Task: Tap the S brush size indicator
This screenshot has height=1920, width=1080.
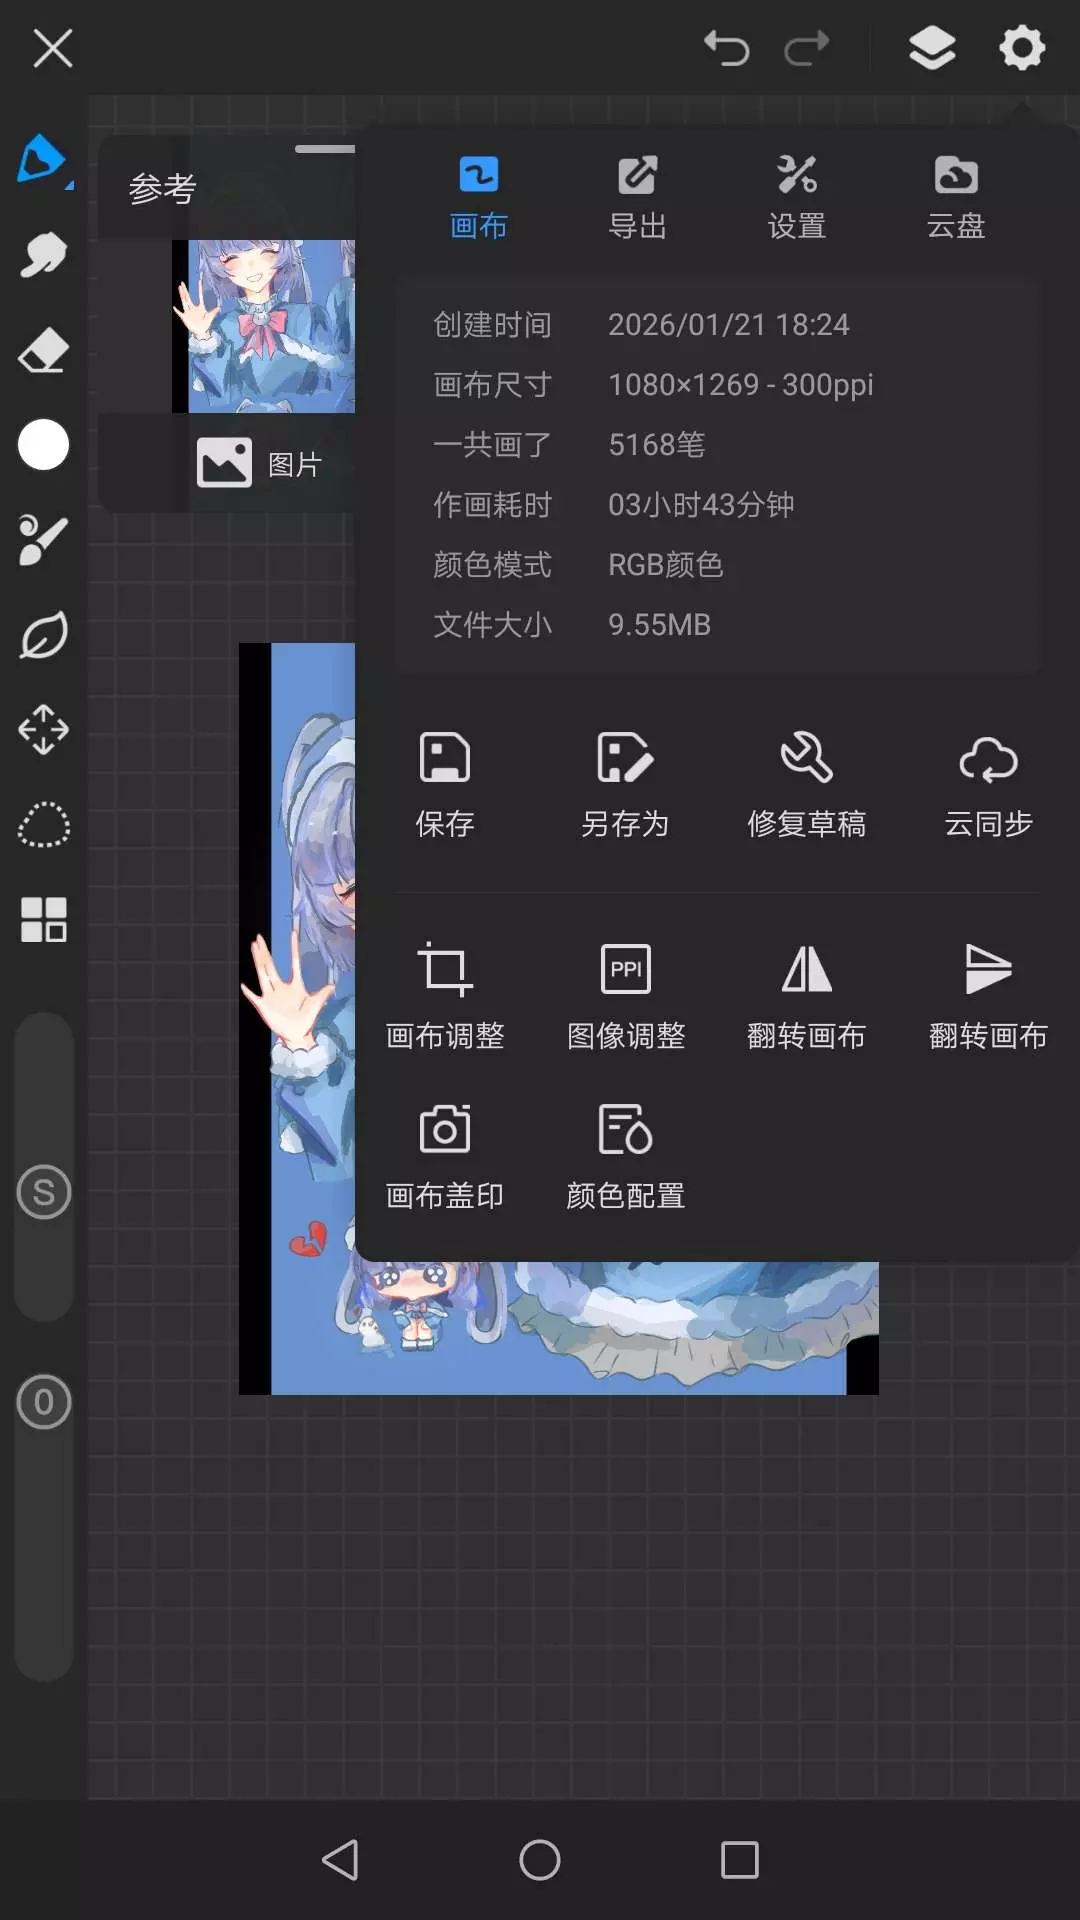Action: click(44, 1192)
